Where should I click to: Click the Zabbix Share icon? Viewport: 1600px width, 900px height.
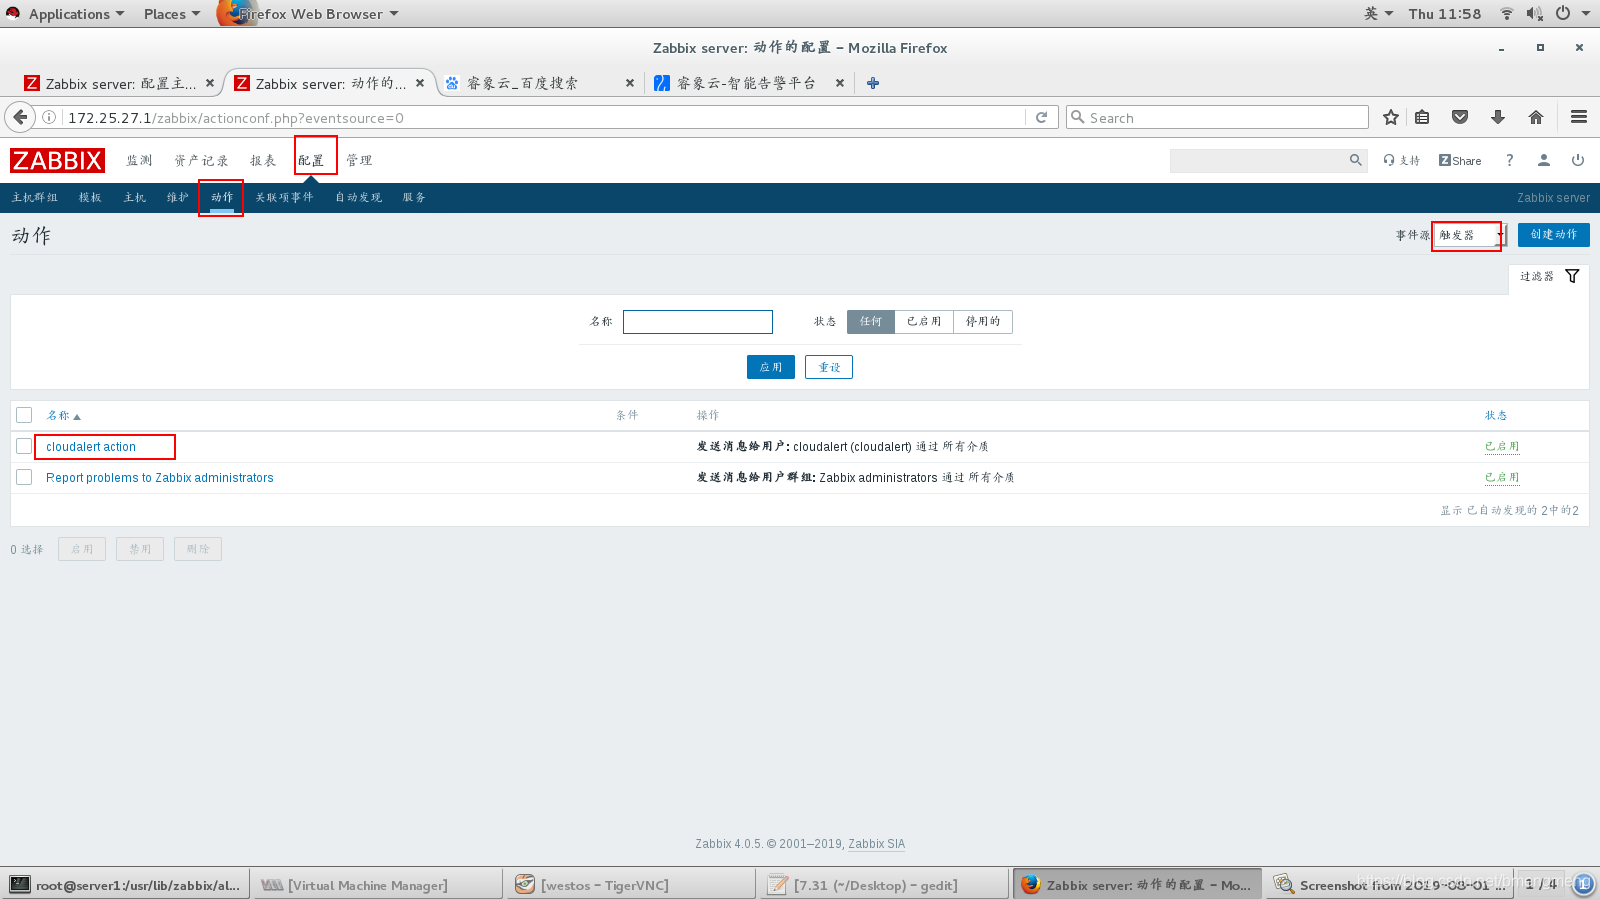(1460, 160)
